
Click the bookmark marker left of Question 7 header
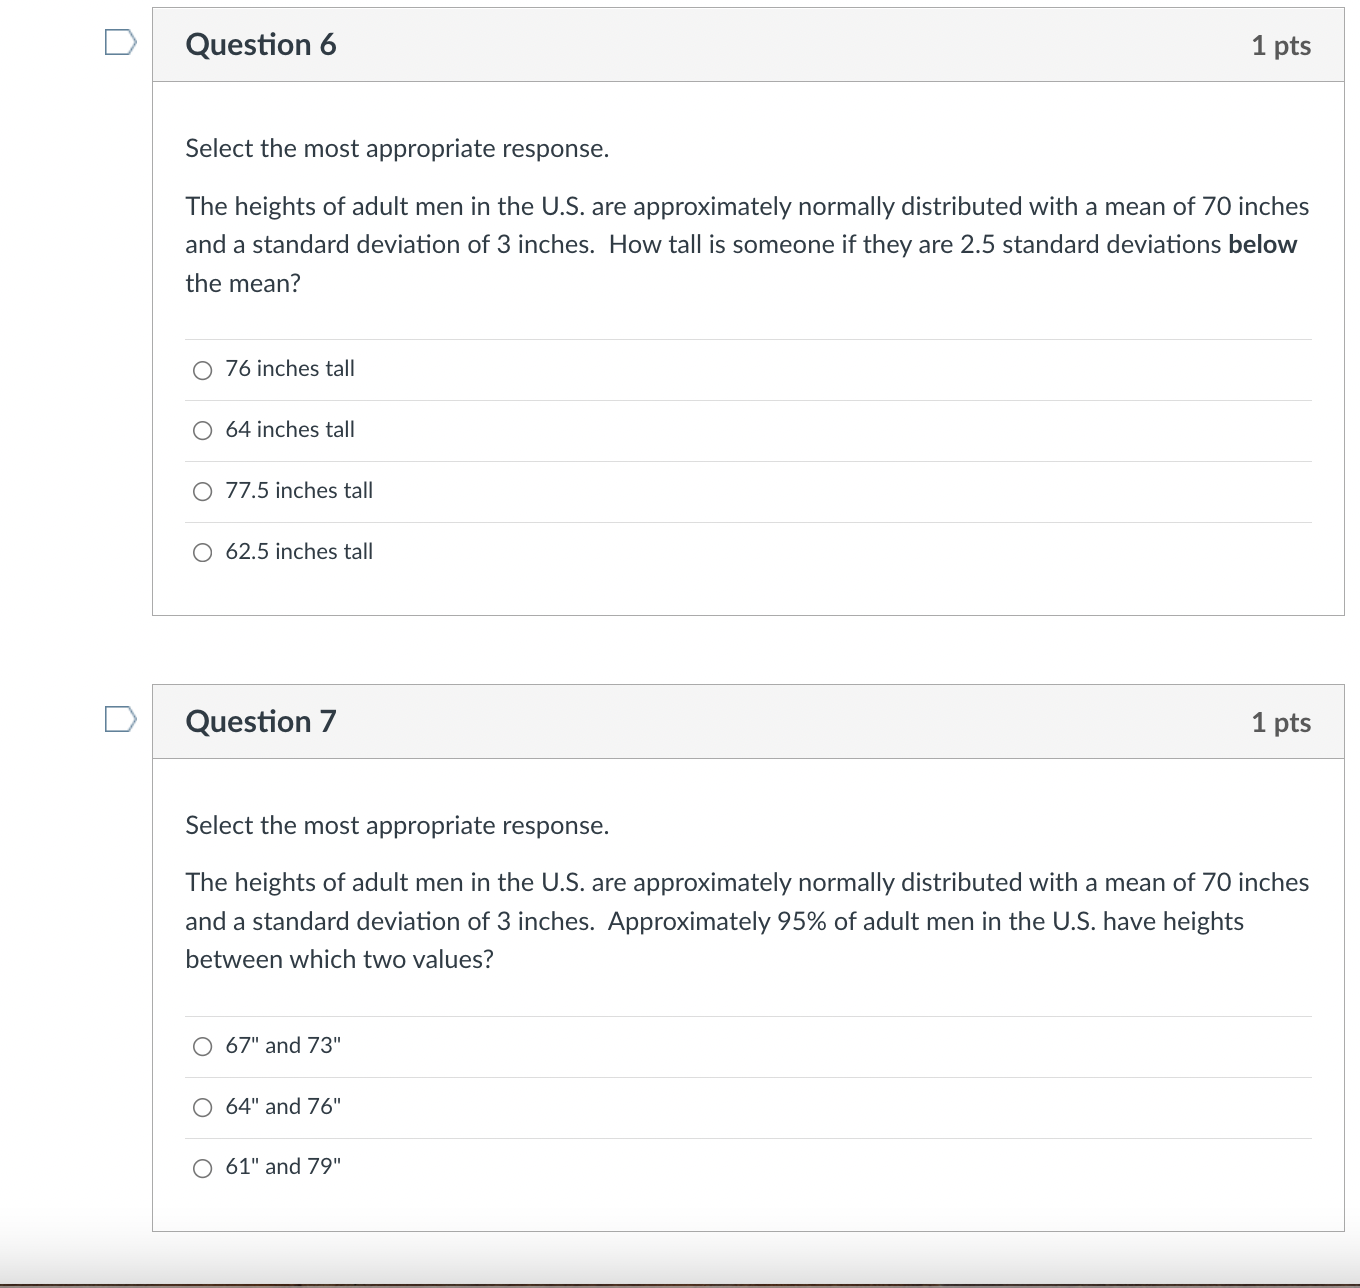point(119,720)
